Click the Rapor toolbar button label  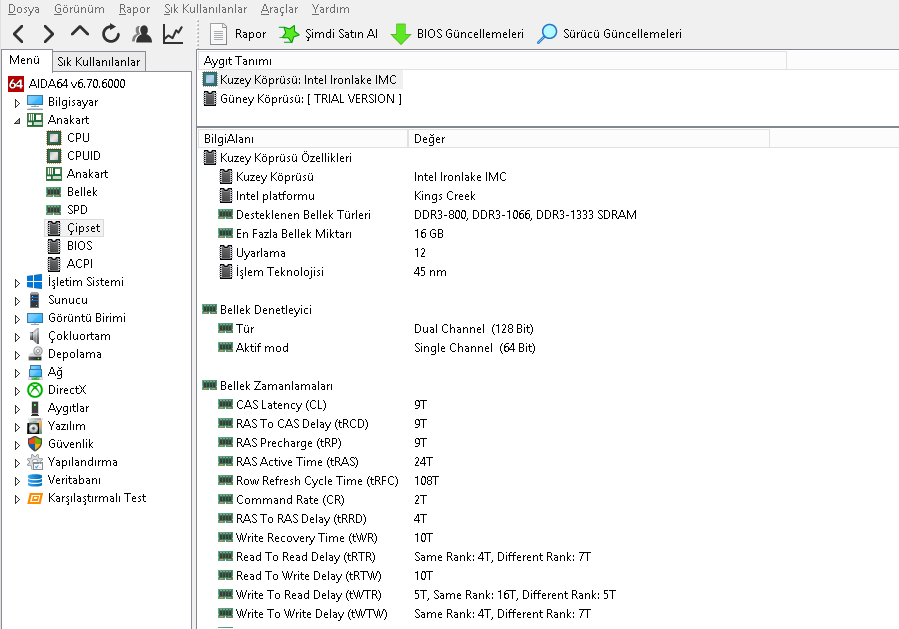251,34
